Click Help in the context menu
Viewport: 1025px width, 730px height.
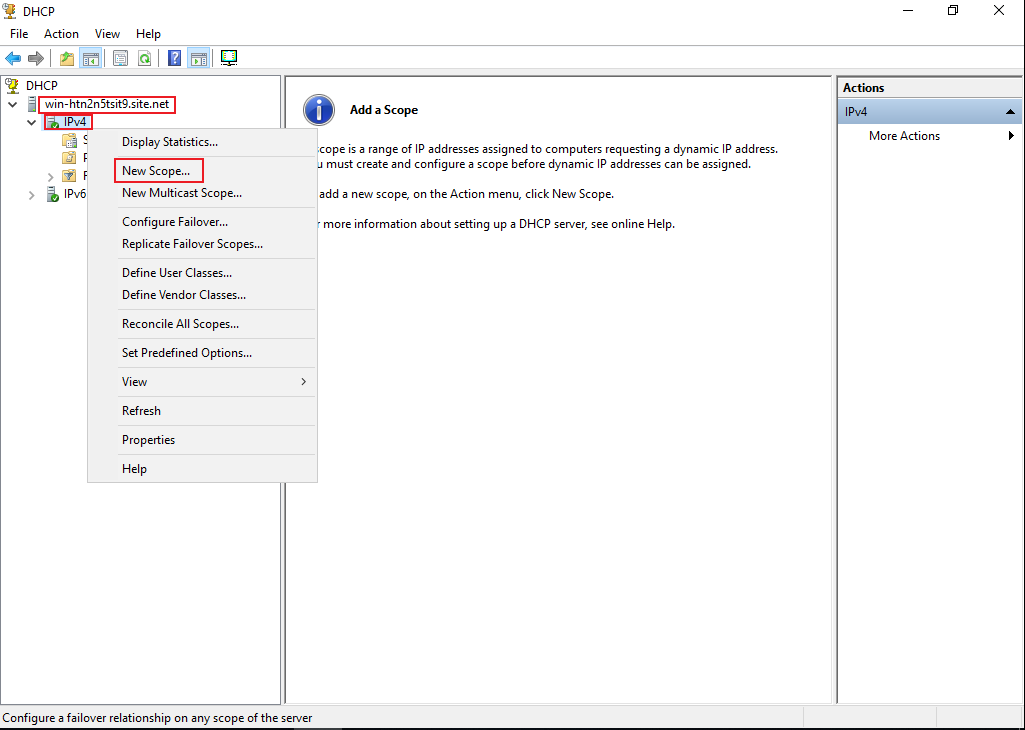tap(203, 469)
